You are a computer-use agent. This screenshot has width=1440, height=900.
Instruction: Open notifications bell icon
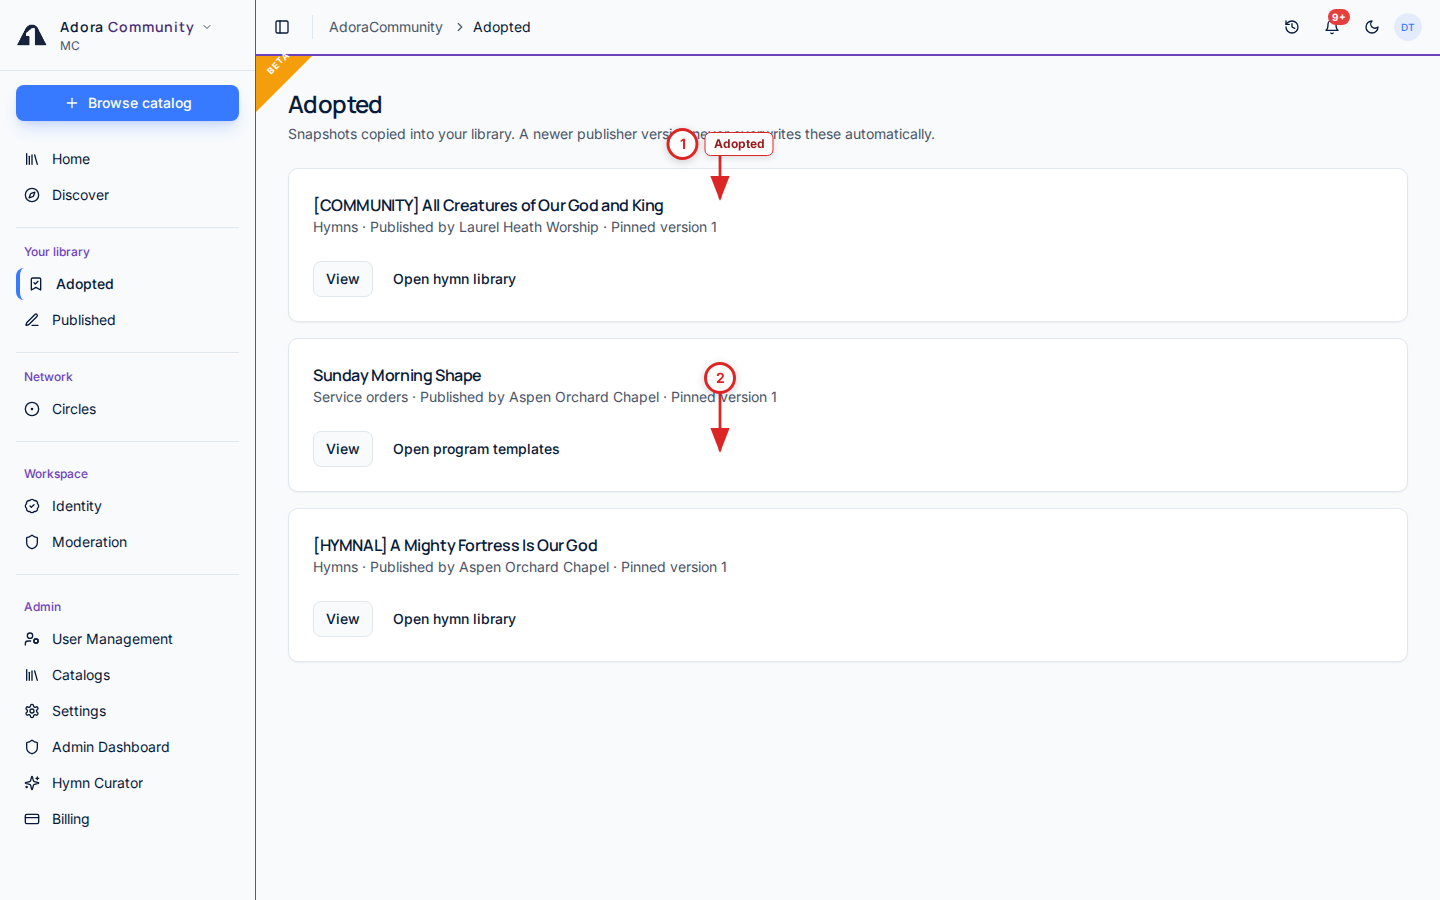click(1332, 27)
